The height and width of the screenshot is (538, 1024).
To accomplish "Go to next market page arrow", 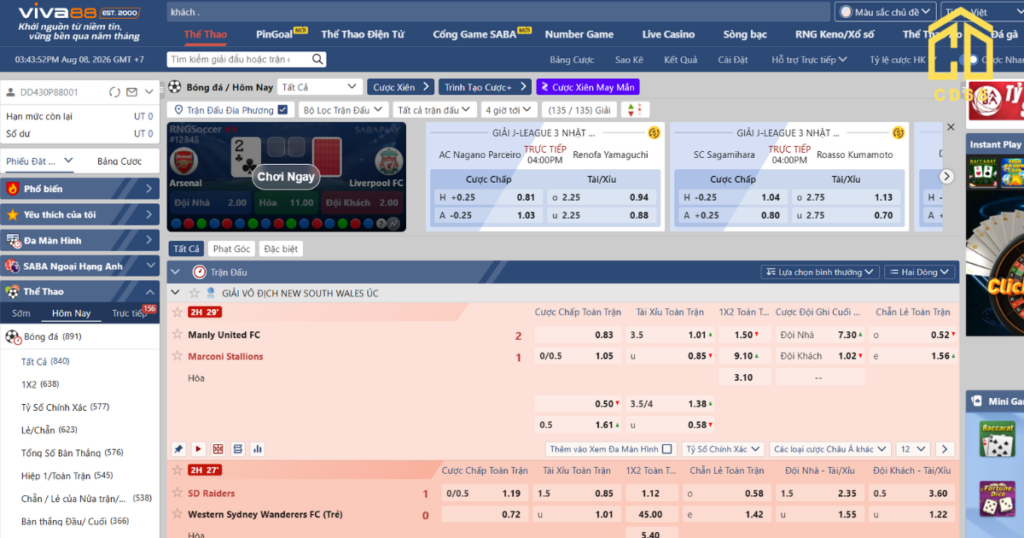I will 944,449.
